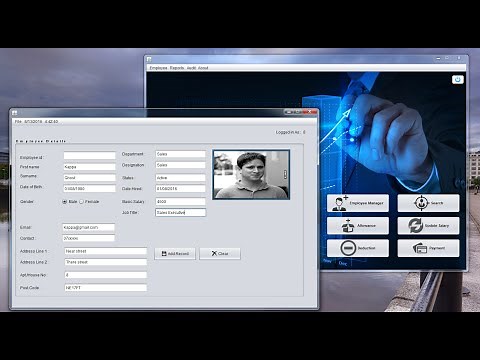Open the Reports menu in main window

(x=177, y=68)
